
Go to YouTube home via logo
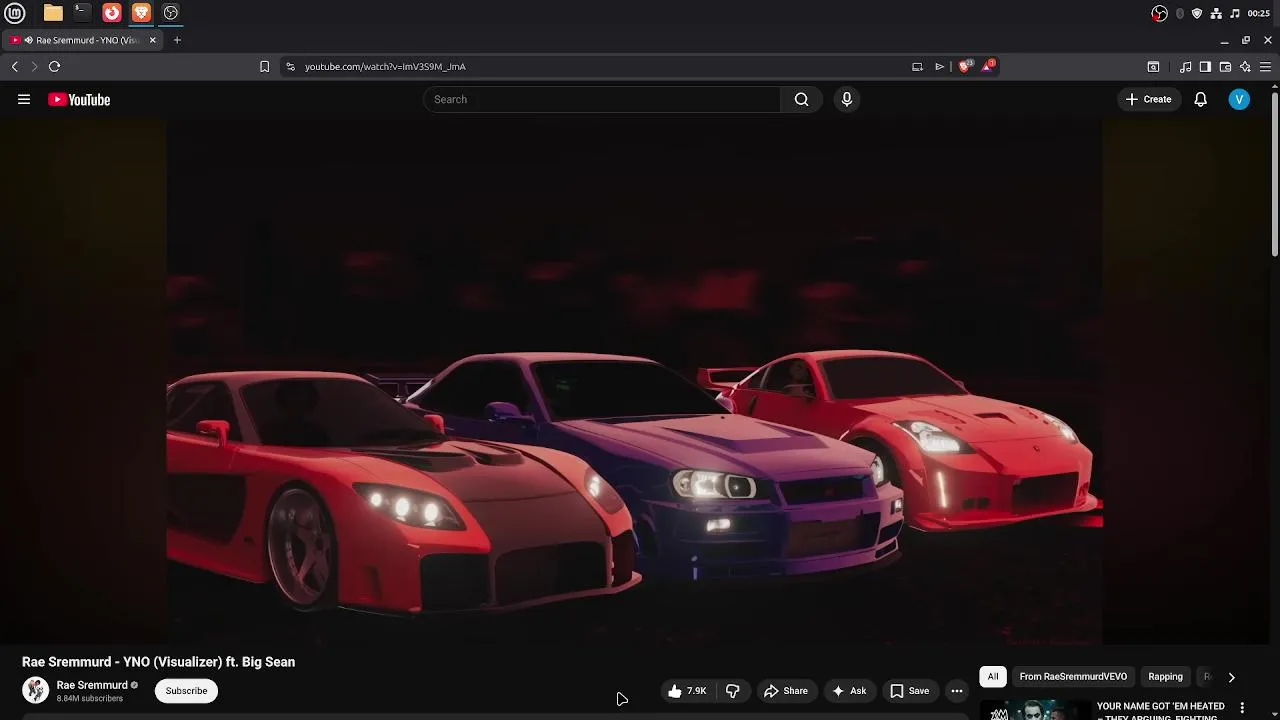click(79, 99)
